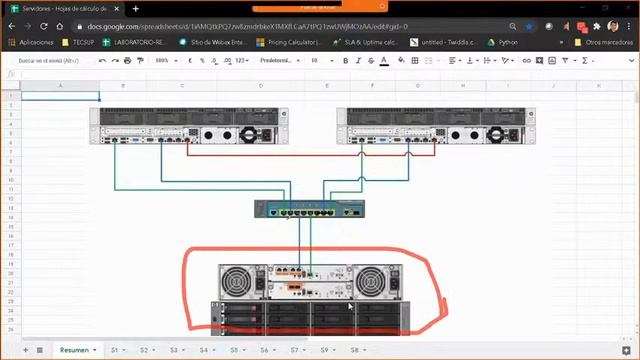Select the left server image
The width and height of the screenshot is (640, 360).
(189, 126)
